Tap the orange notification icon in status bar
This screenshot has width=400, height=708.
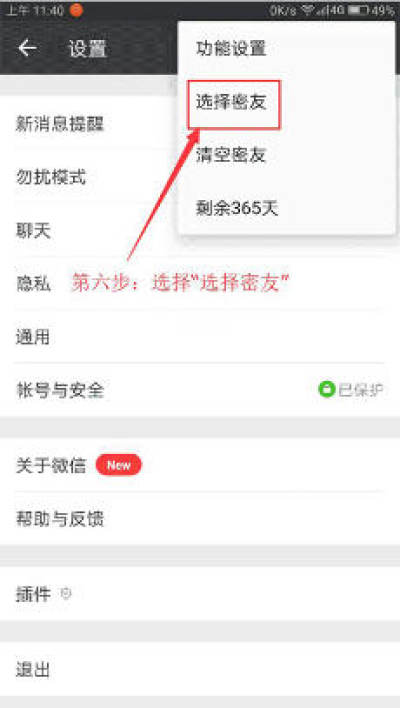pos(76,10)
